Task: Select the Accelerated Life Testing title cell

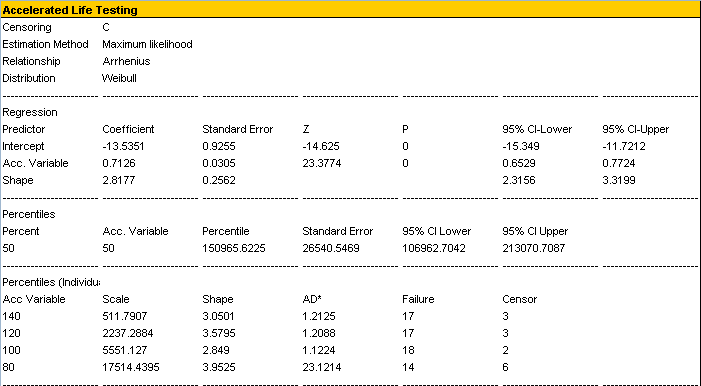Action: 70,10
